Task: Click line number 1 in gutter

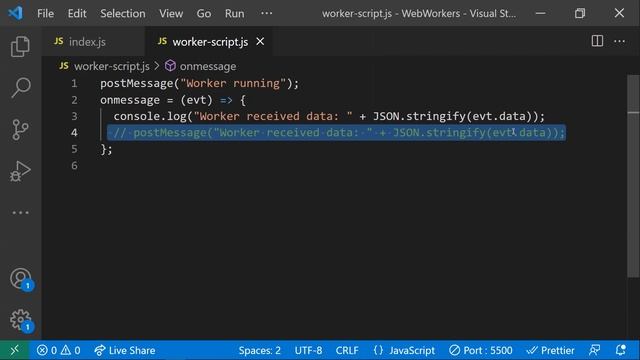Action: [74, 84]
